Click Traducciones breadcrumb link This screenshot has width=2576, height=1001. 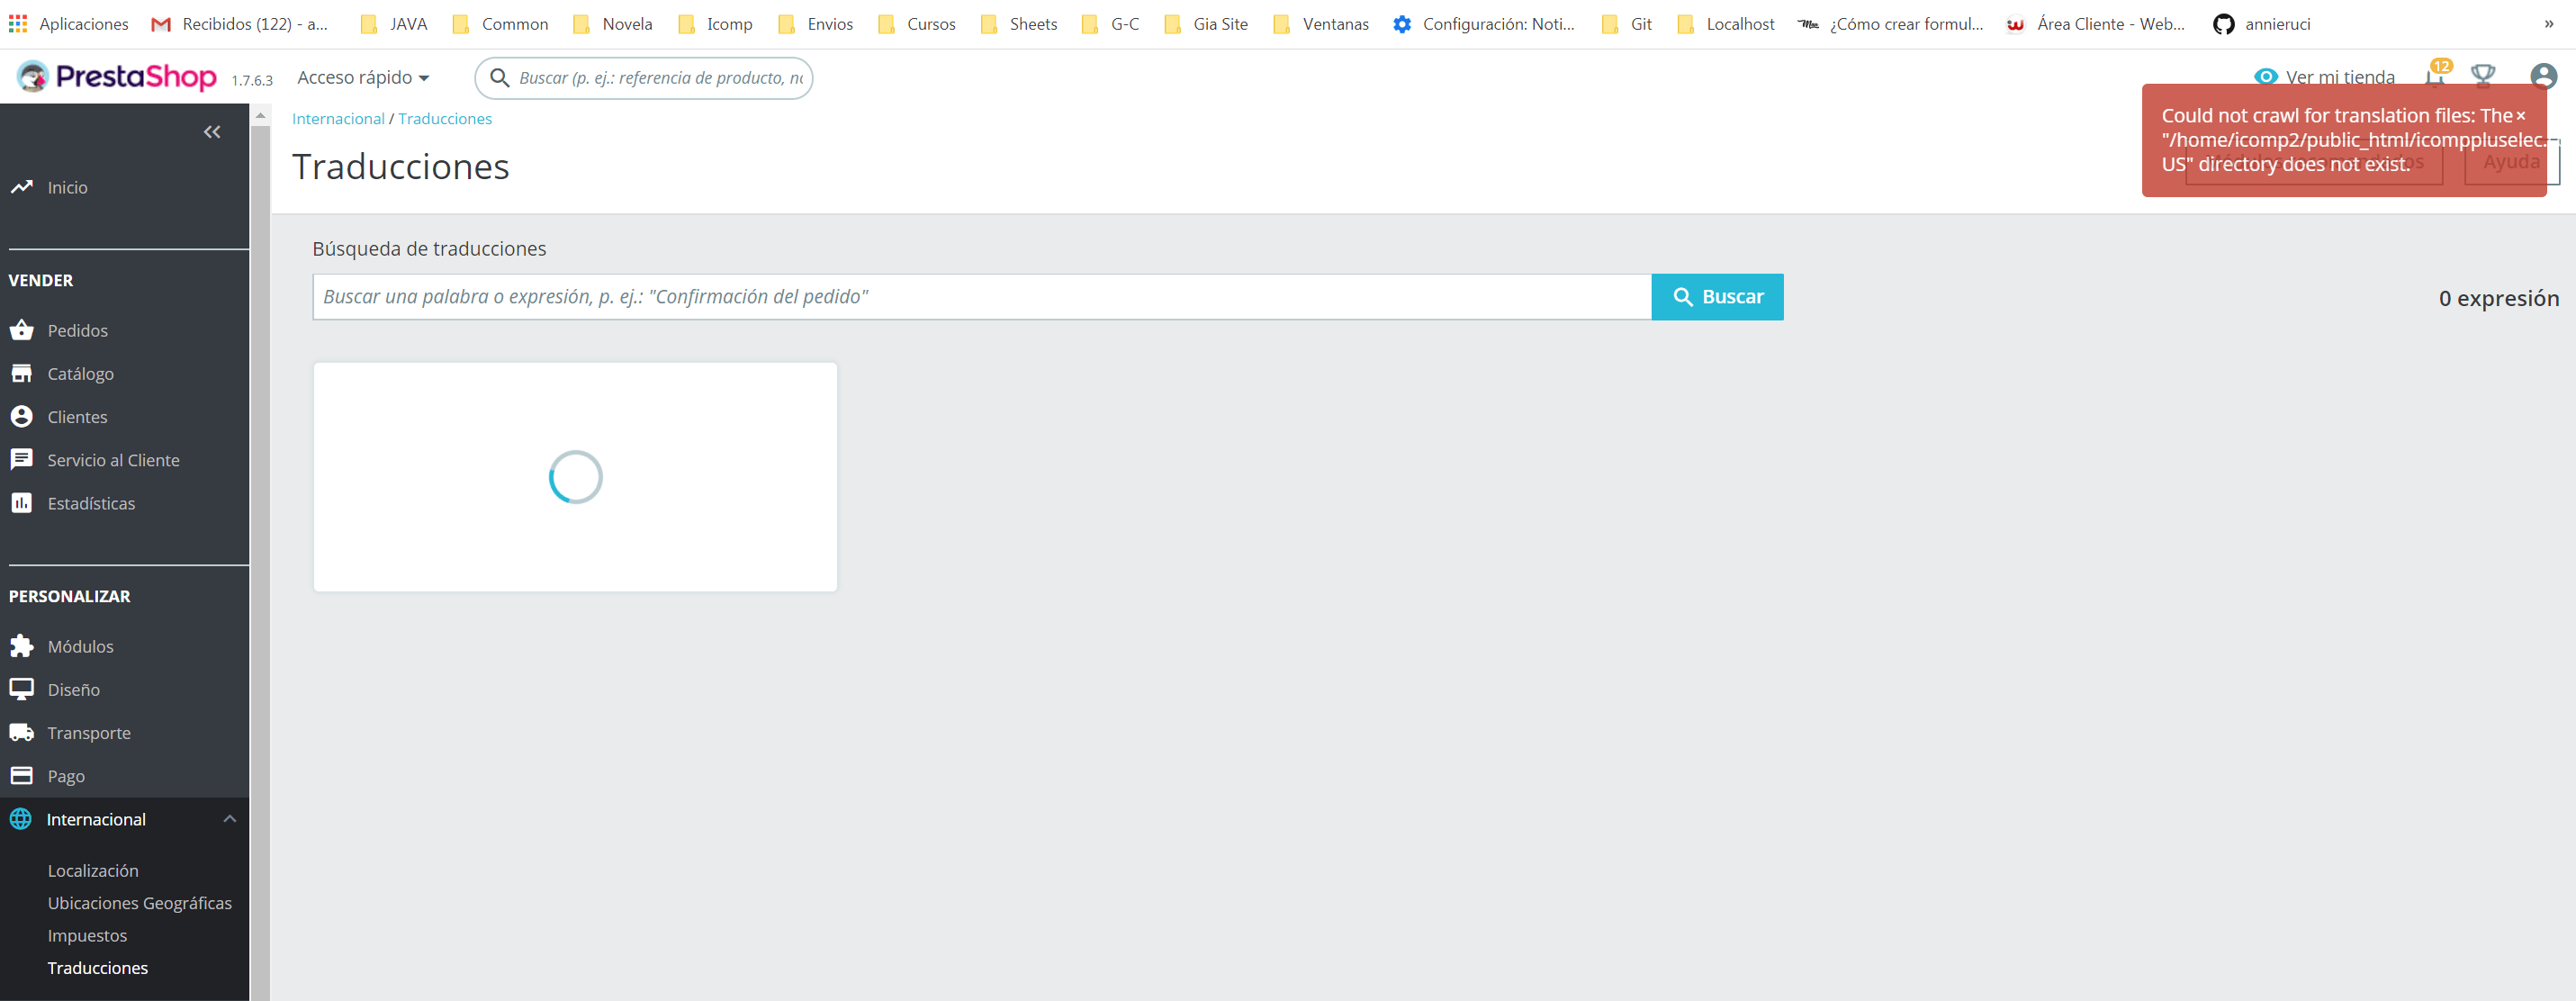tap(445, 118)
